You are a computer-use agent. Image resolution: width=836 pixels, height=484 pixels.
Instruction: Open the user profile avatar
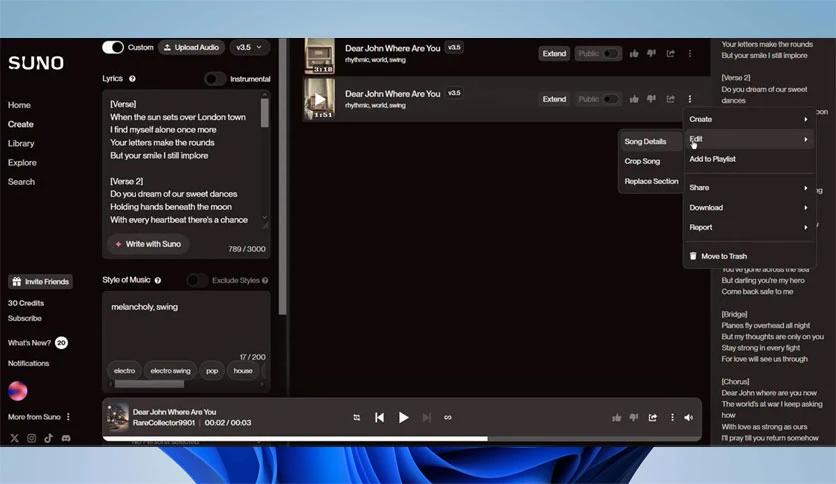(18, 391)
